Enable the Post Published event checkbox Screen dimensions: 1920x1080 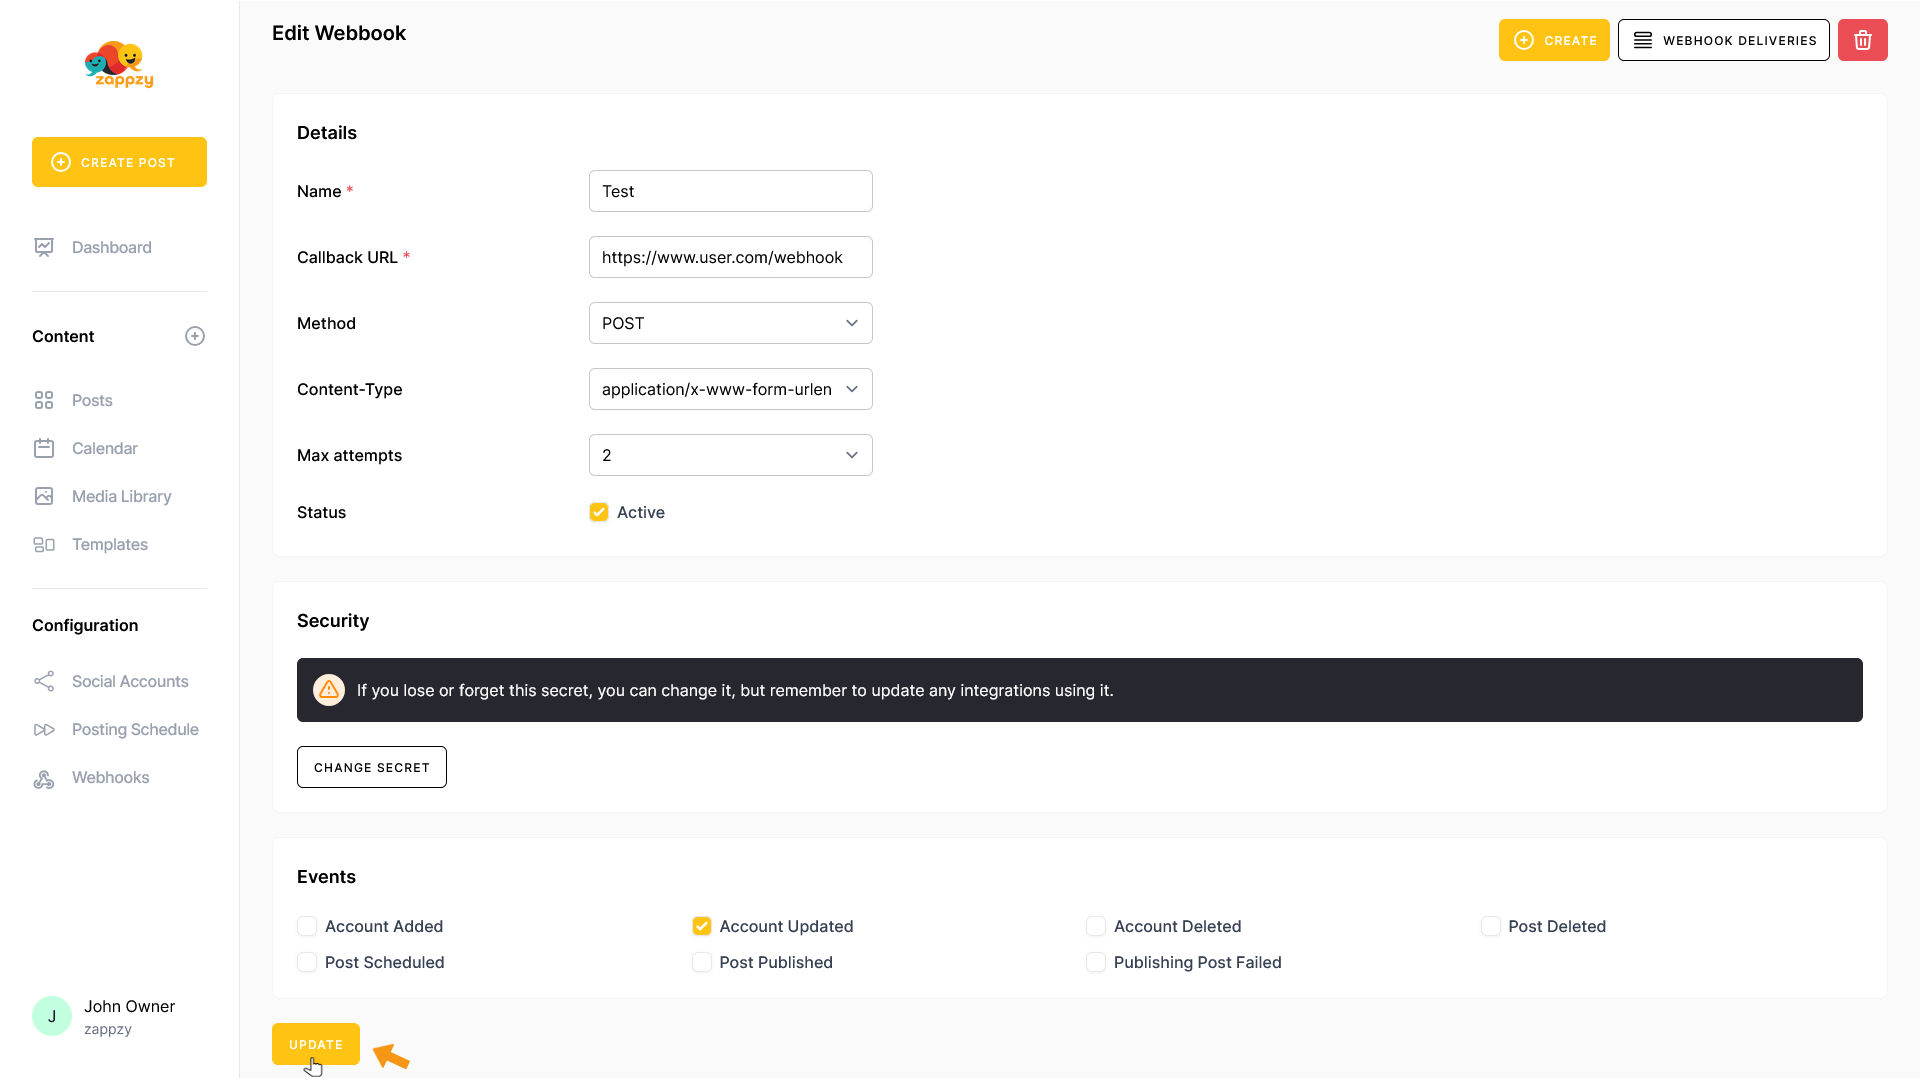coord(702,962)
